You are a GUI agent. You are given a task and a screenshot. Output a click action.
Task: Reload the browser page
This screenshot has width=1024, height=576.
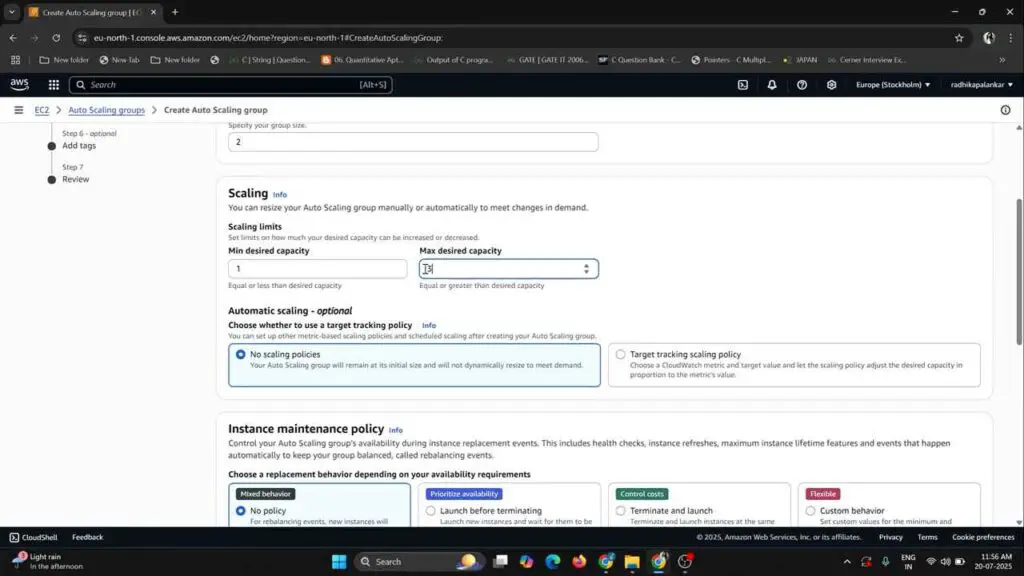[x=56, y=38]
